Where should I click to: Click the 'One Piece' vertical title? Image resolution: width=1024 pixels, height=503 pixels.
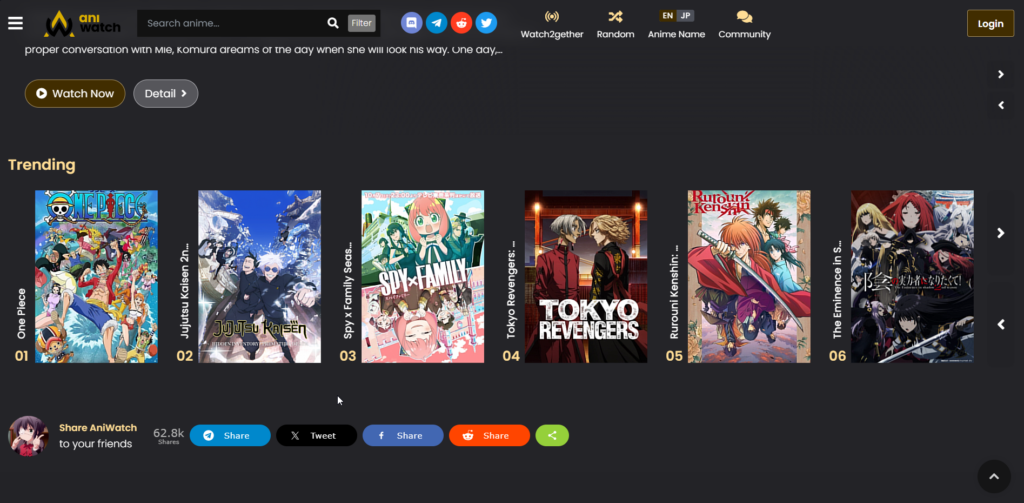pos(22,314)
